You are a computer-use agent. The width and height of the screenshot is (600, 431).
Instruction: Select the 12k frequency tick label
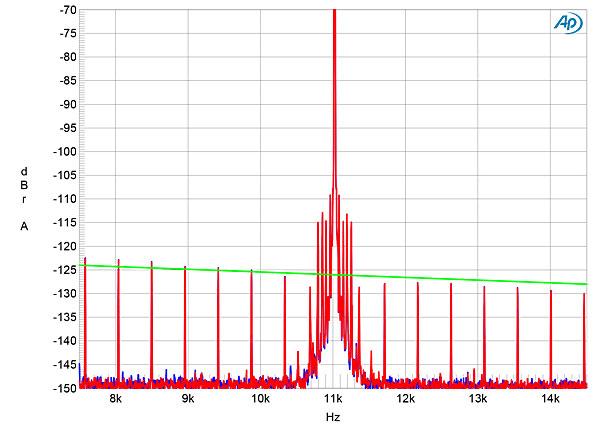click(405, 400)
